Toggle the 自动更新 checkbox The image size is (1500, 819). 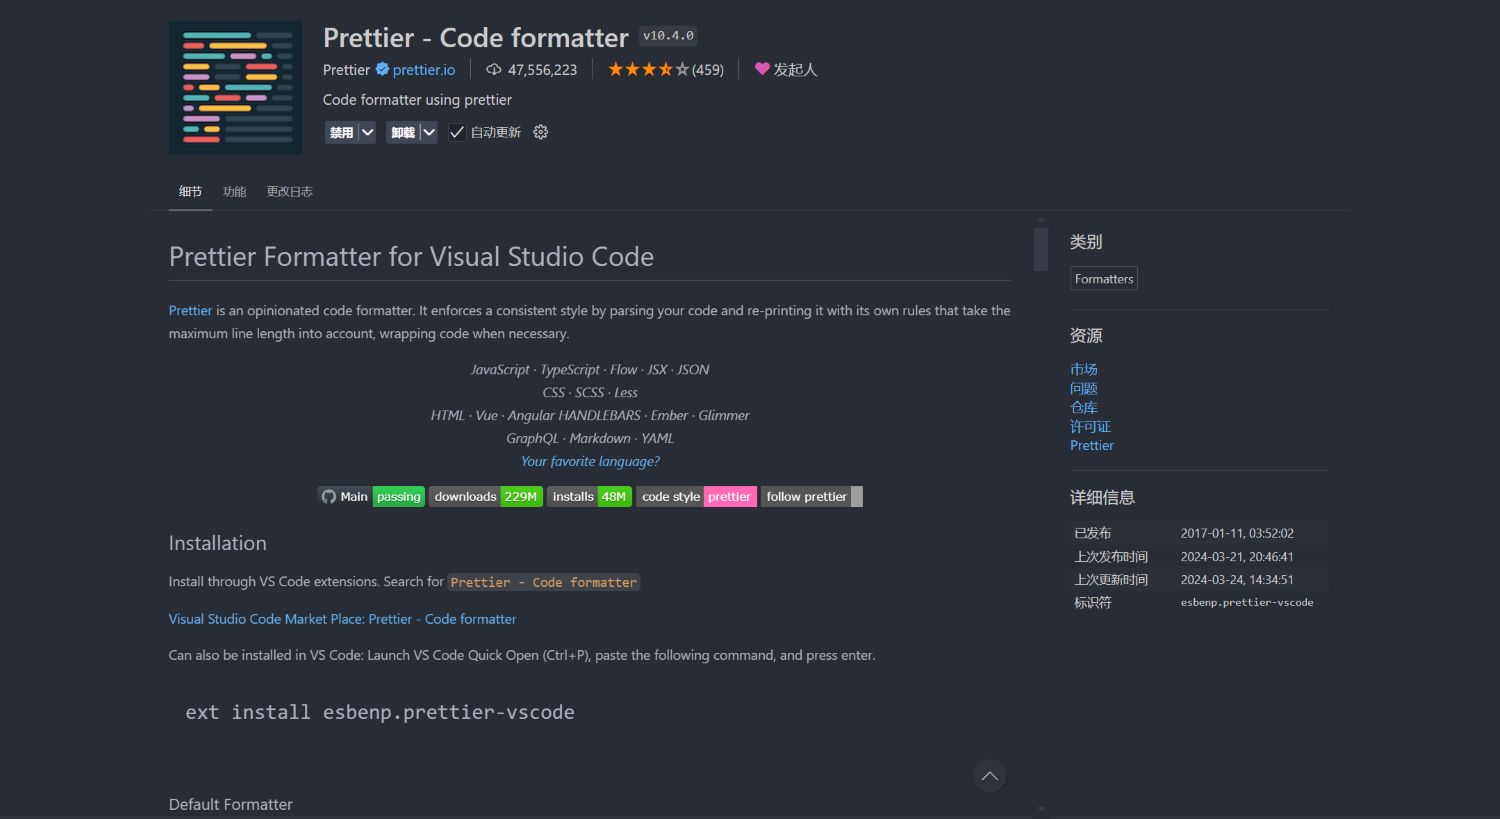click(457, 132)
